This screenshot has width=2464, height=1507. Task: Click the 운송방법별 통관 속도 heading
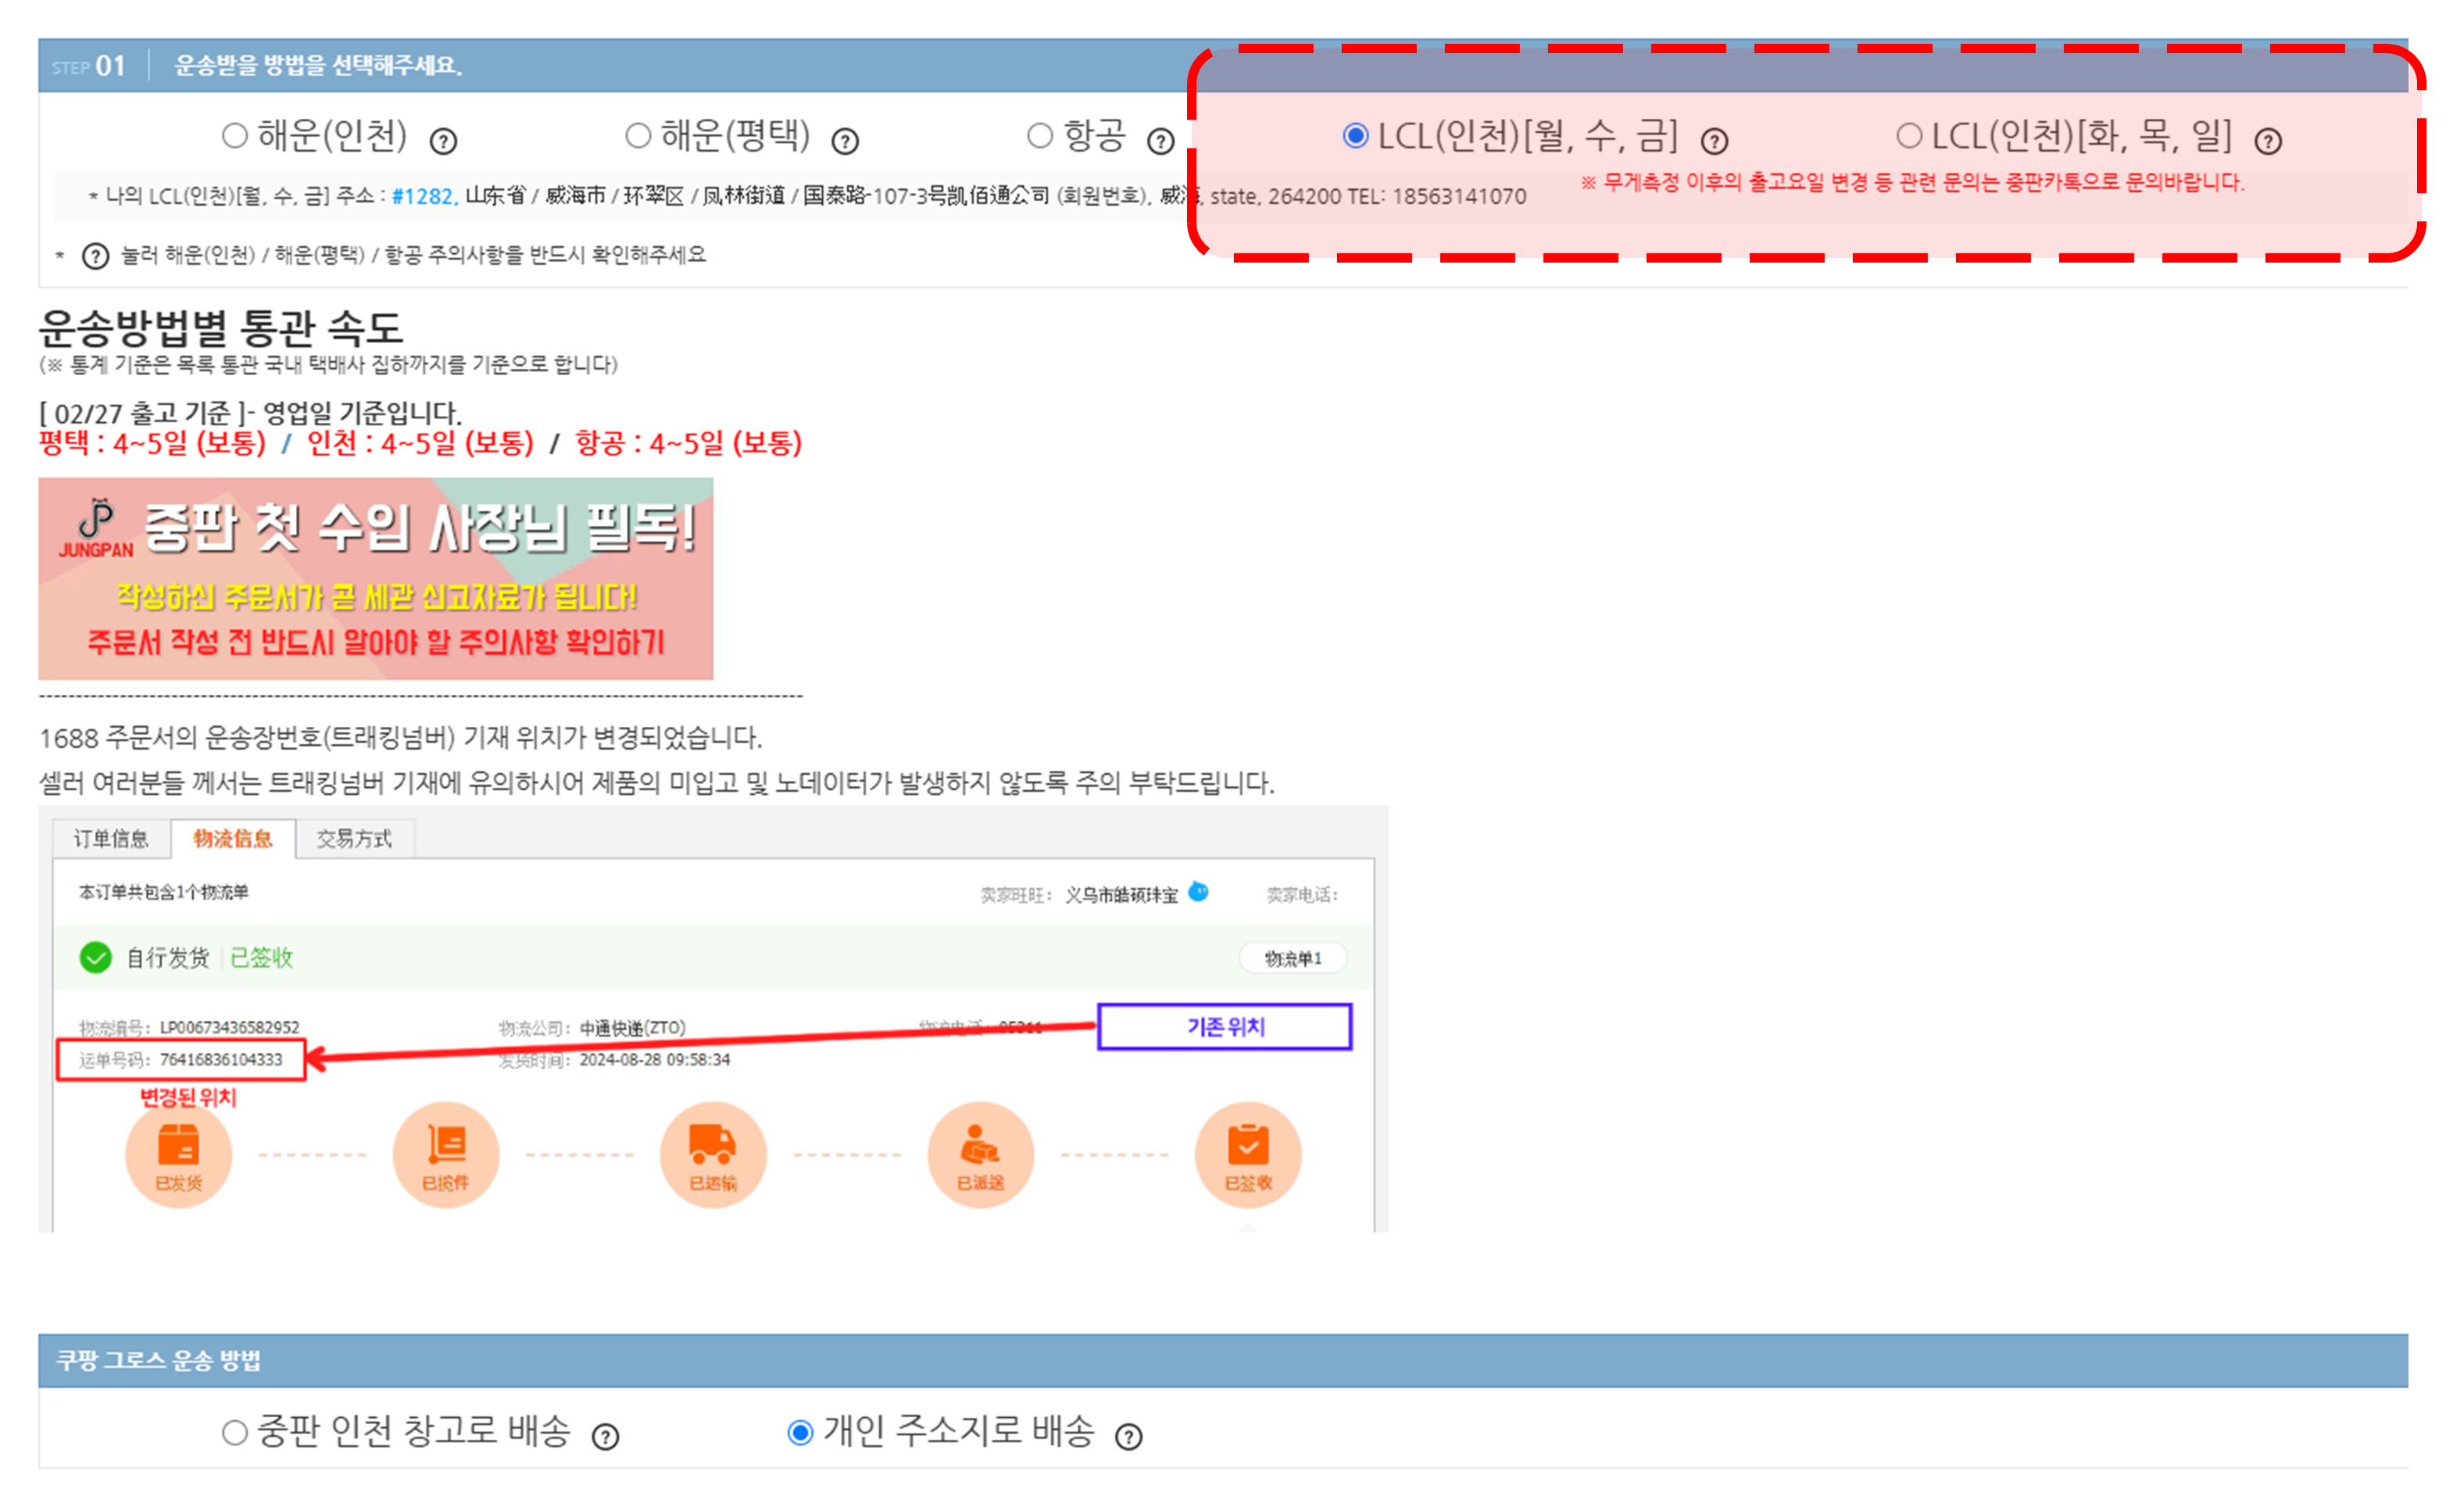point(220,327)
